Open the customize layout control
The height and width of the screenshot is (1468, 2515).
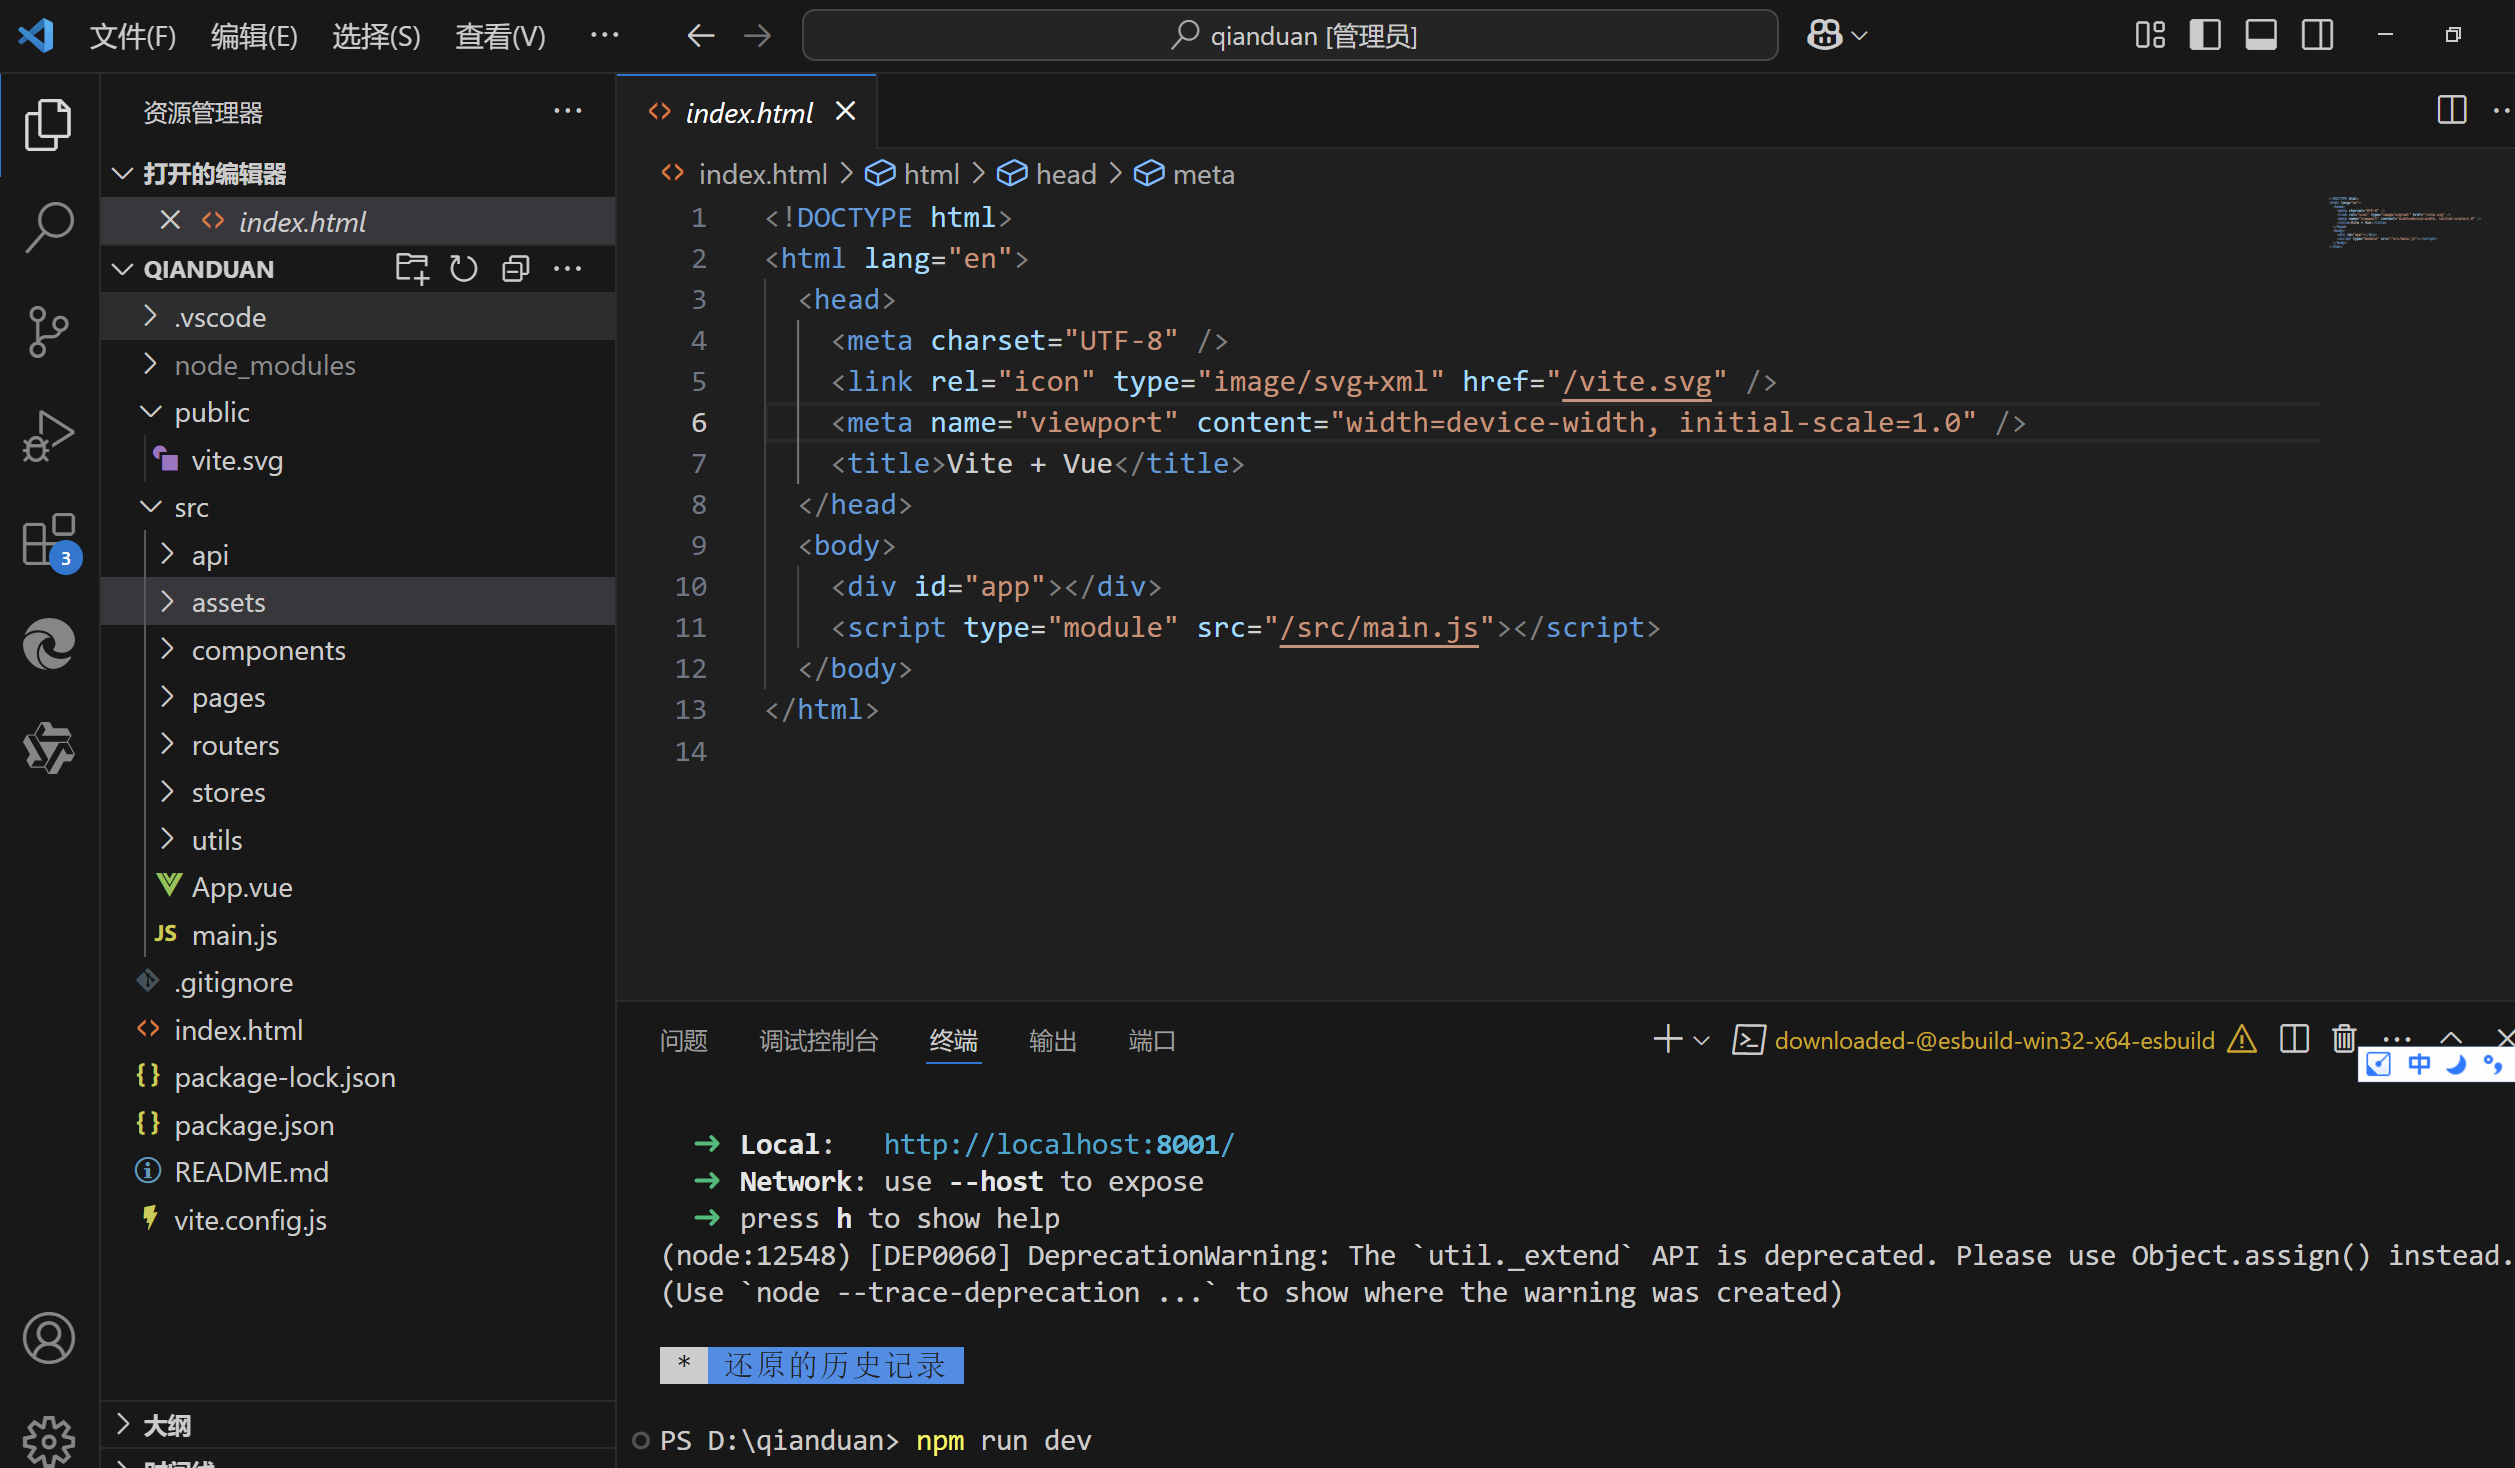[2150, 35]
